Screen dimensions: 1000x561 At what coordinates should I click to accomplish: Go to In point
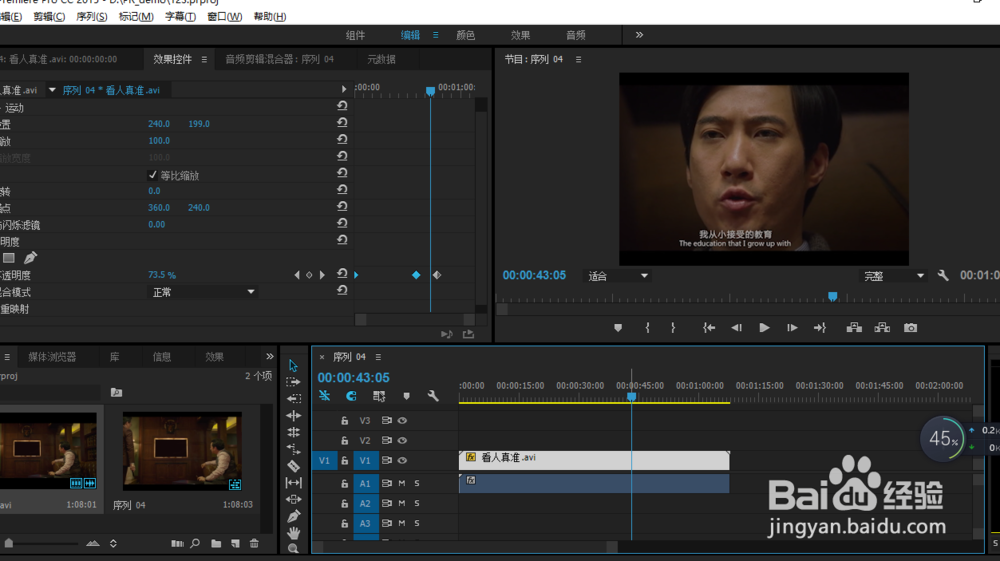tap(709, 328)
